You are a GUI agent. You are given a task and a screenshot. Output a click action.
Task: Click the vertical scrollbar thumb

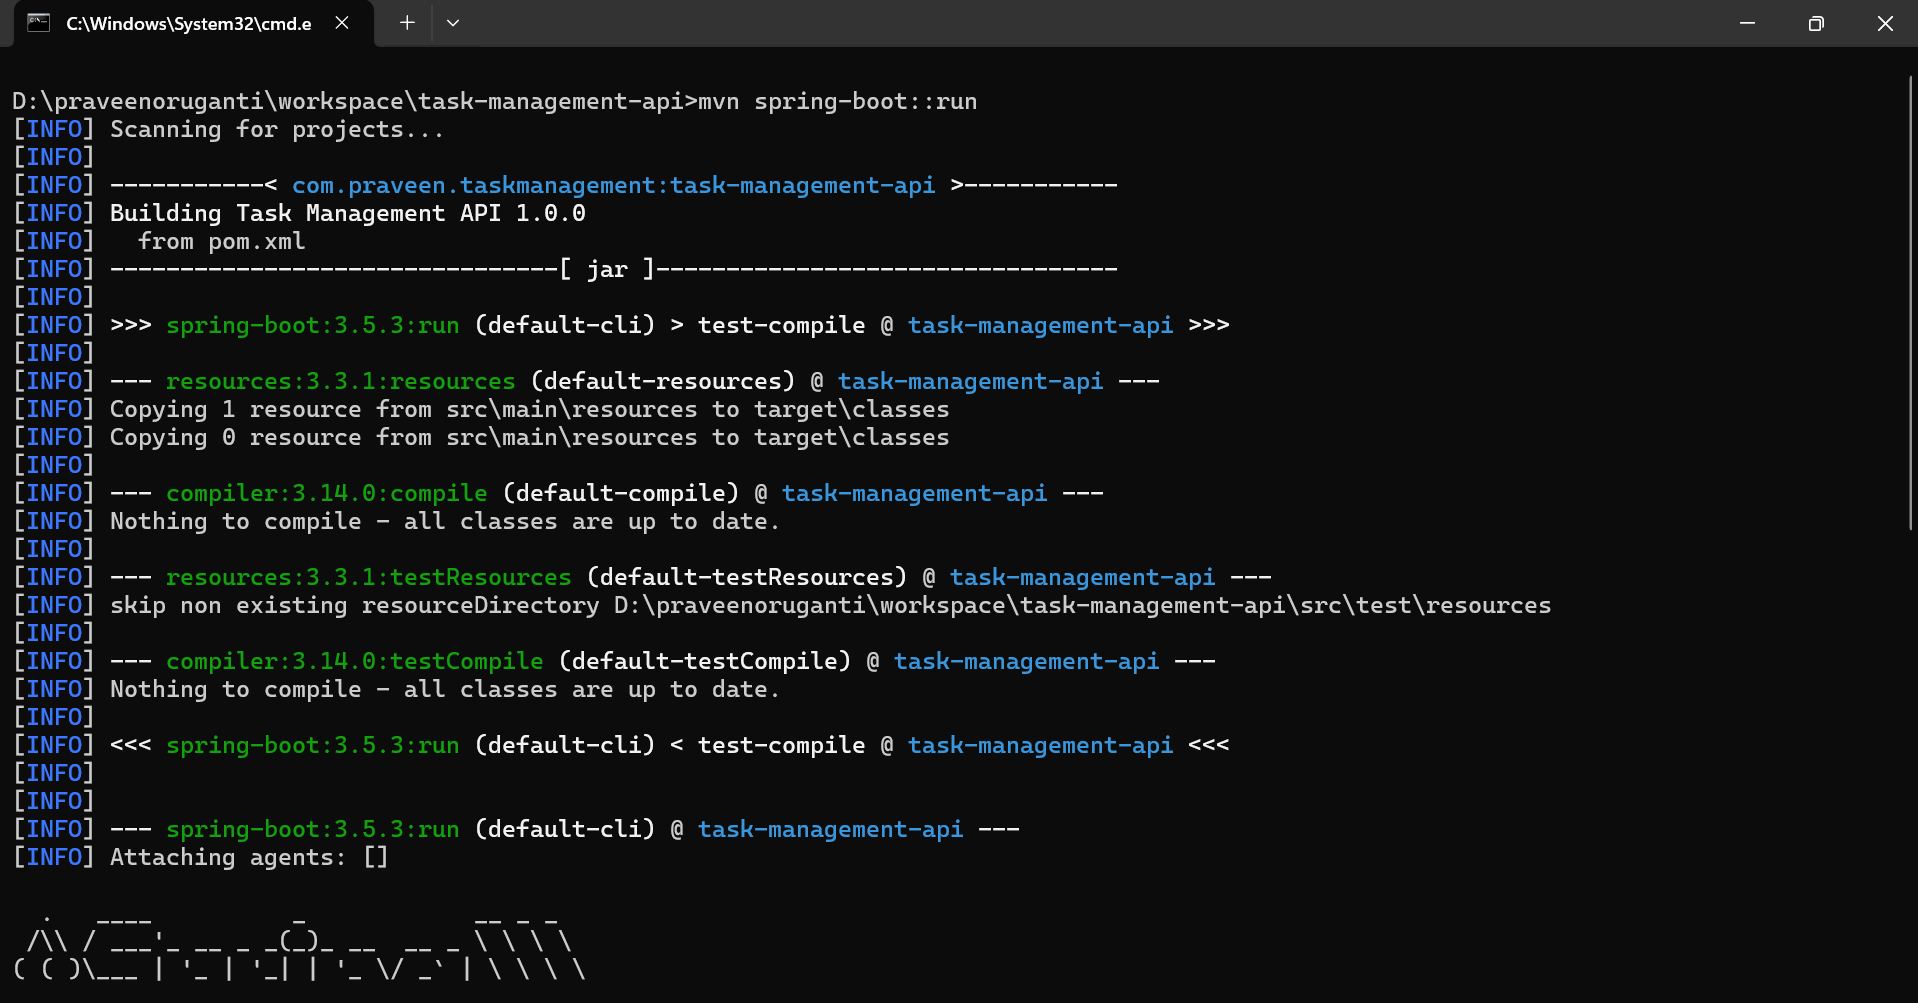click(x=1912, y=302)
